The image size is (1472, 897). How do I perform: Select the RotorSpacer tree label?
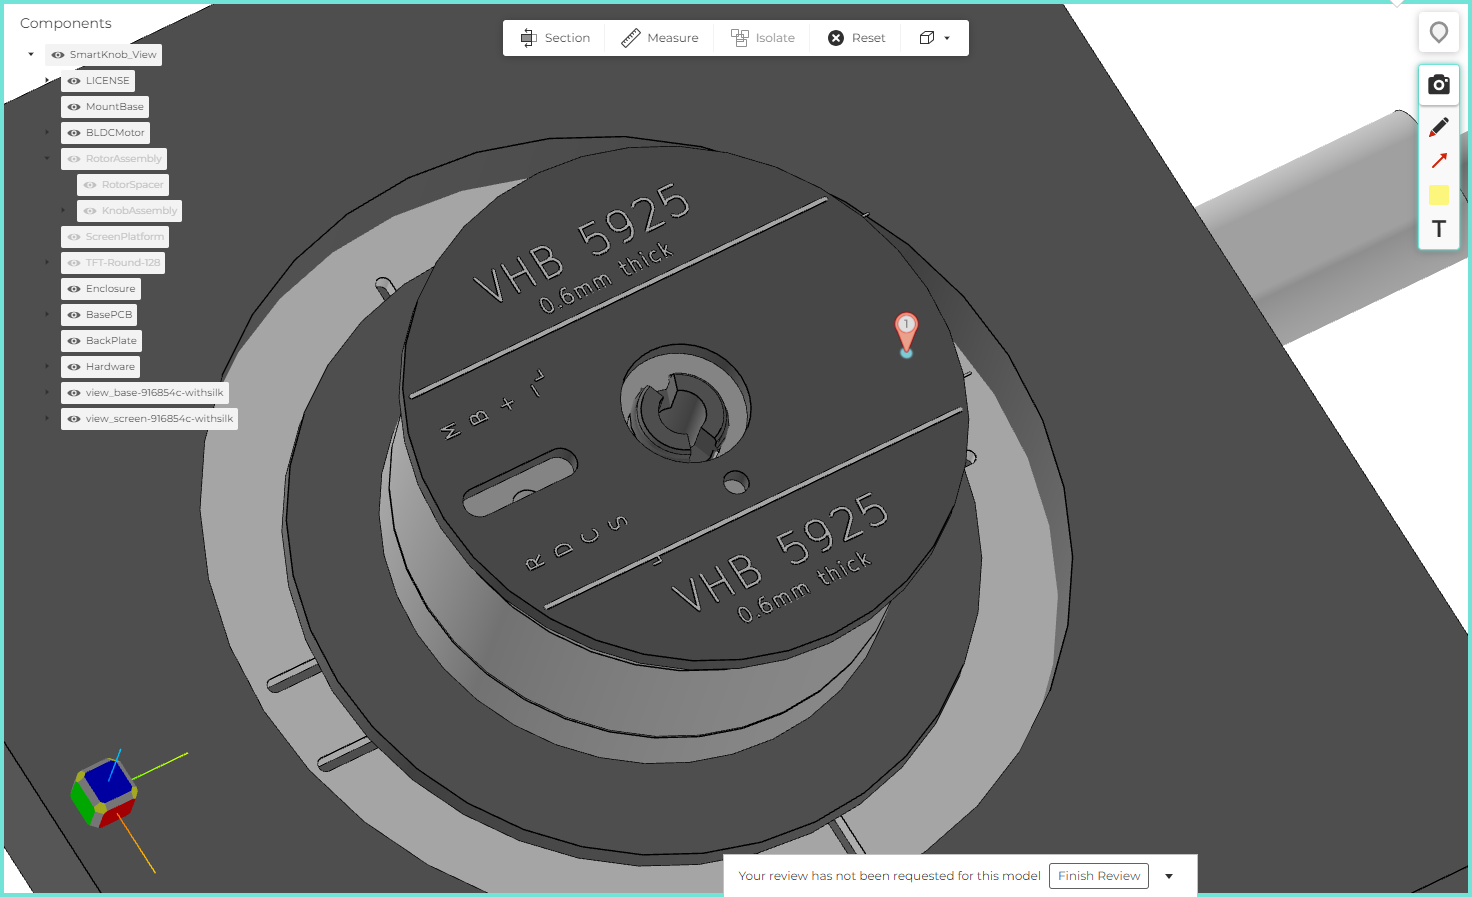point(133,185)
